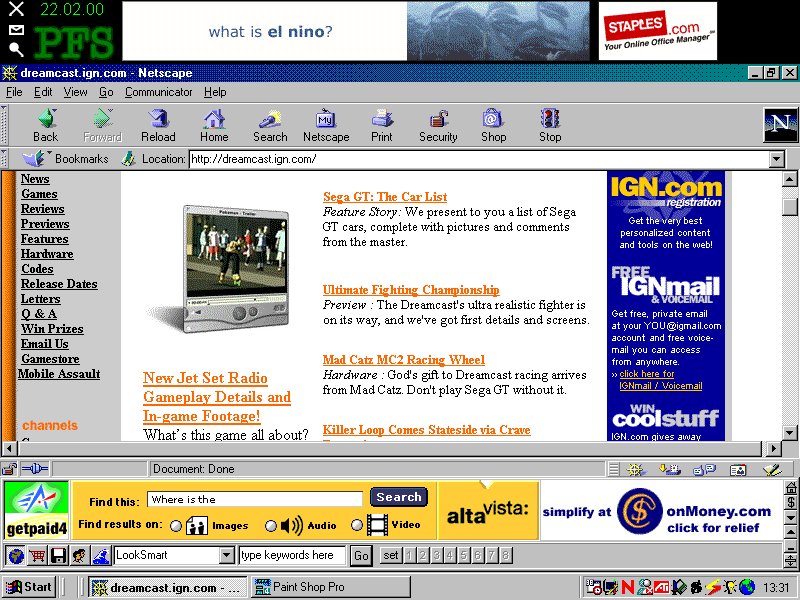This screenshot has width=800, height=600.
Task: Open the Mad Catz MC2 Racing Wheel link
Action: (x=404, y=360)
